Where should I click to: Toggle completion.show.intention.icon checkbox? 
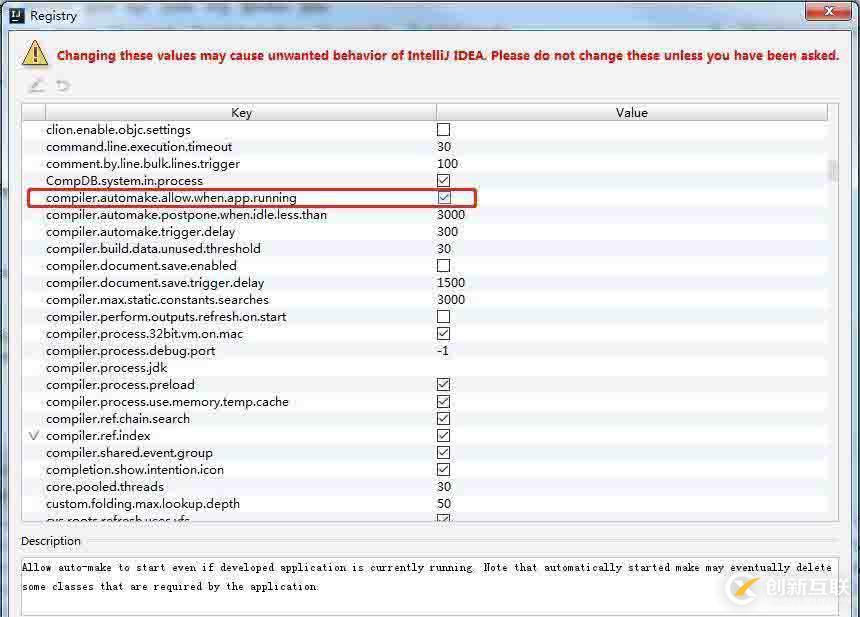pos(443,469)
